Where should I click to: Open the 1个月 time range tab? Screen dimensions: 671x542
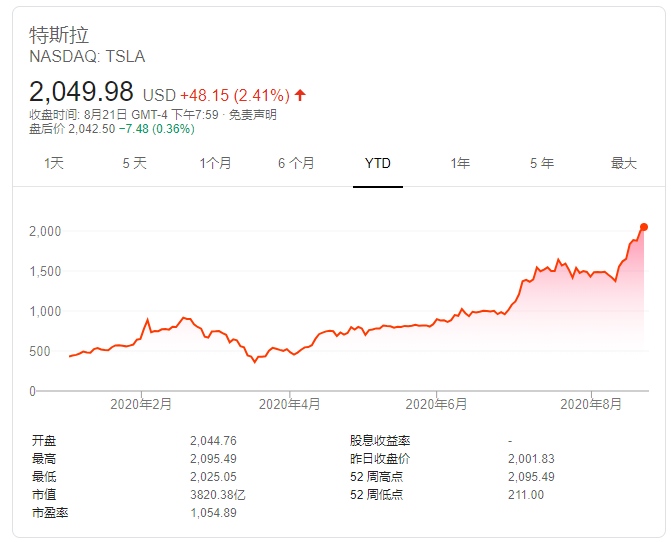click(x=215, y=163)
